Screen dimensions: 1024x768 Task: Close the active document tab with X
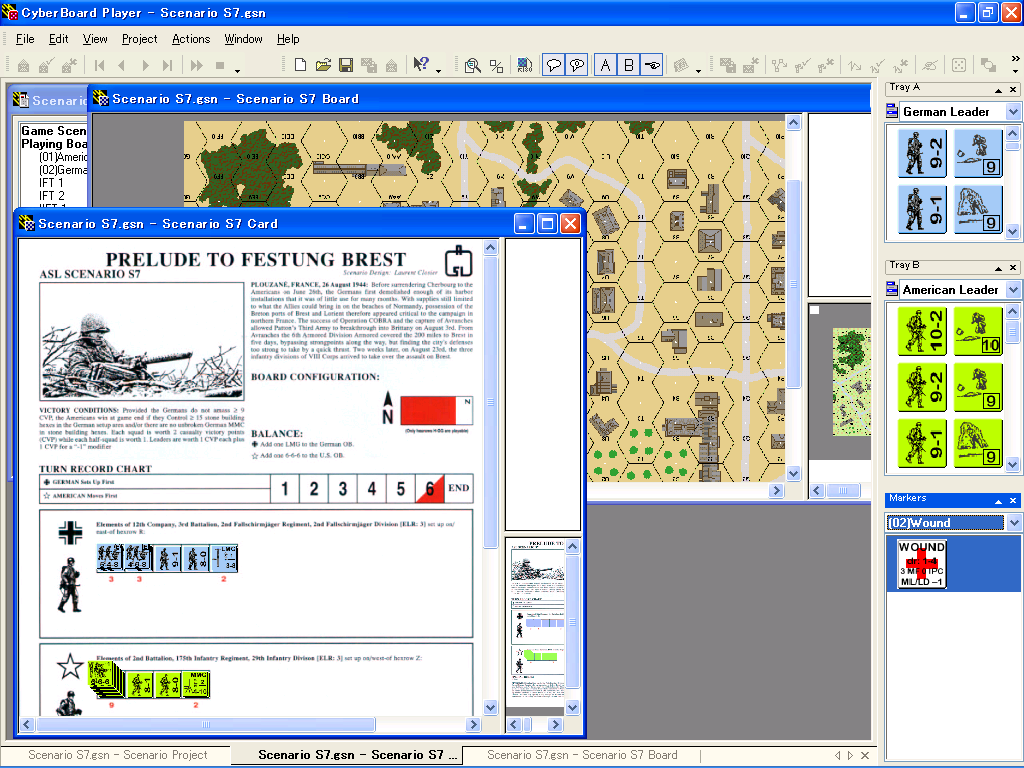[865, 755]
